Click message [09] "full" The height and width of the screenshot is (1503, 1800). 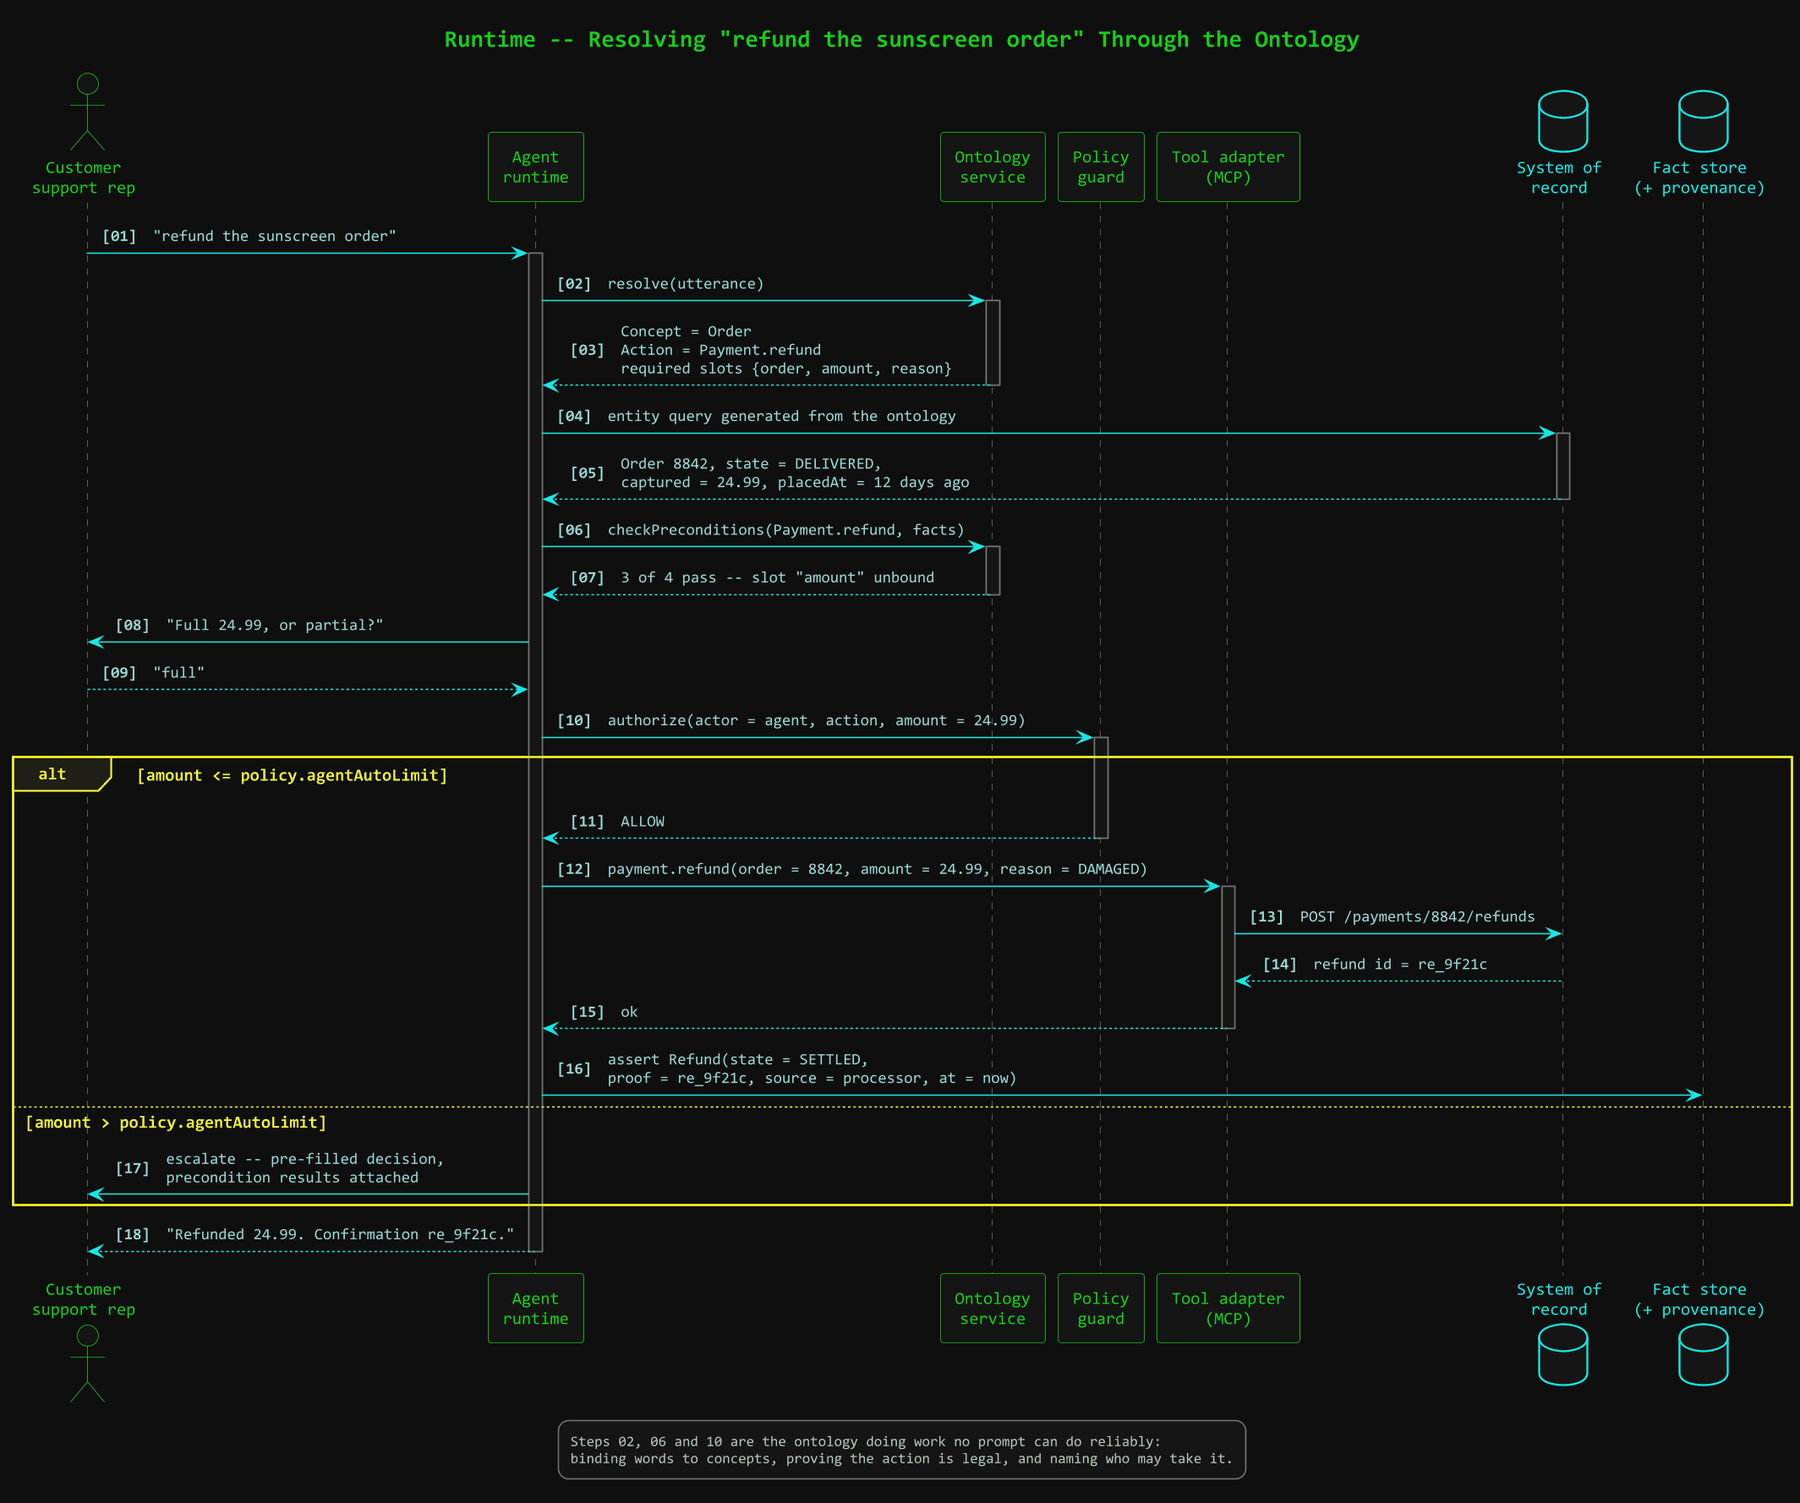tap(153, 673)
